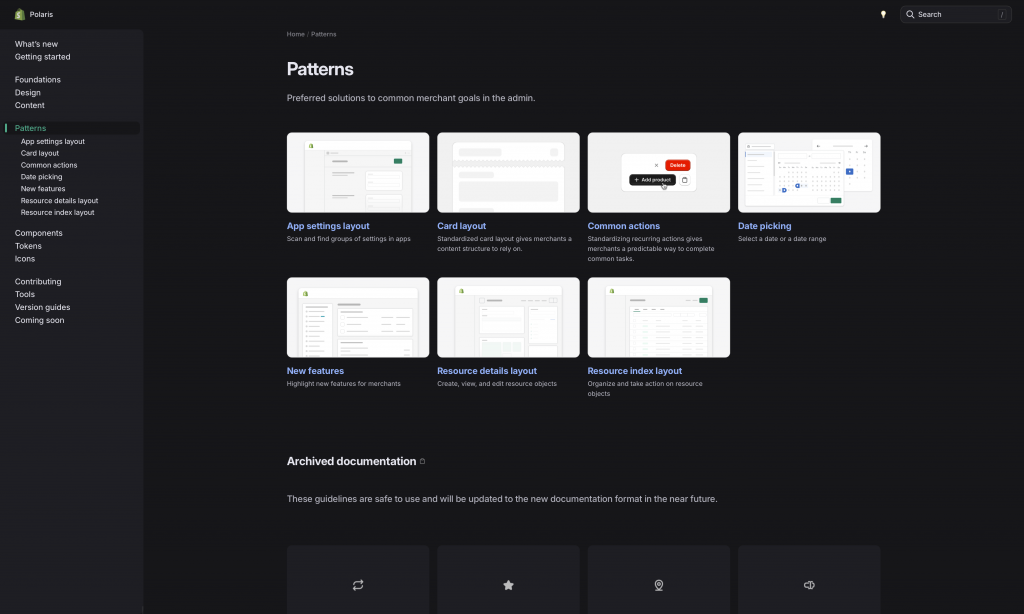Click Common actions title link
Viewport: 1024px width, 614px height.
point(624,226)
